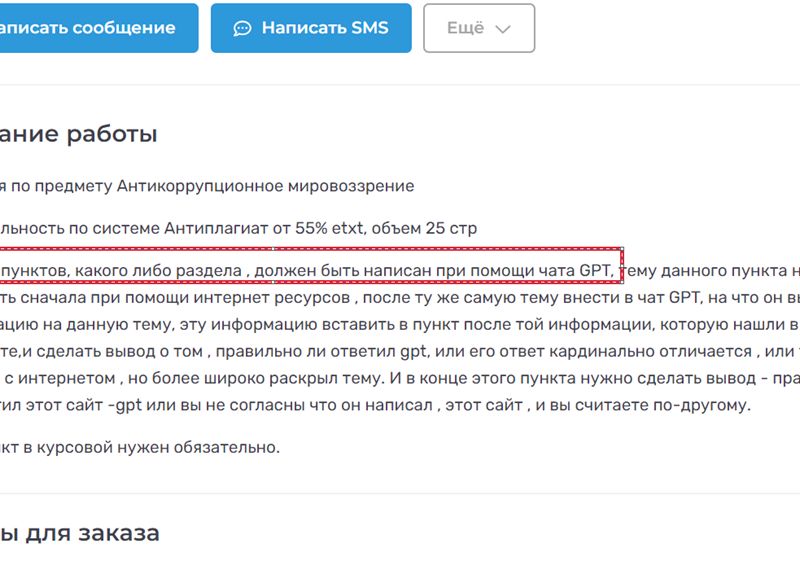Click the speech bubble icon on SMS button
Viewport: 800px width, 570px height.
pyautogui.click(x=242, y=28)
